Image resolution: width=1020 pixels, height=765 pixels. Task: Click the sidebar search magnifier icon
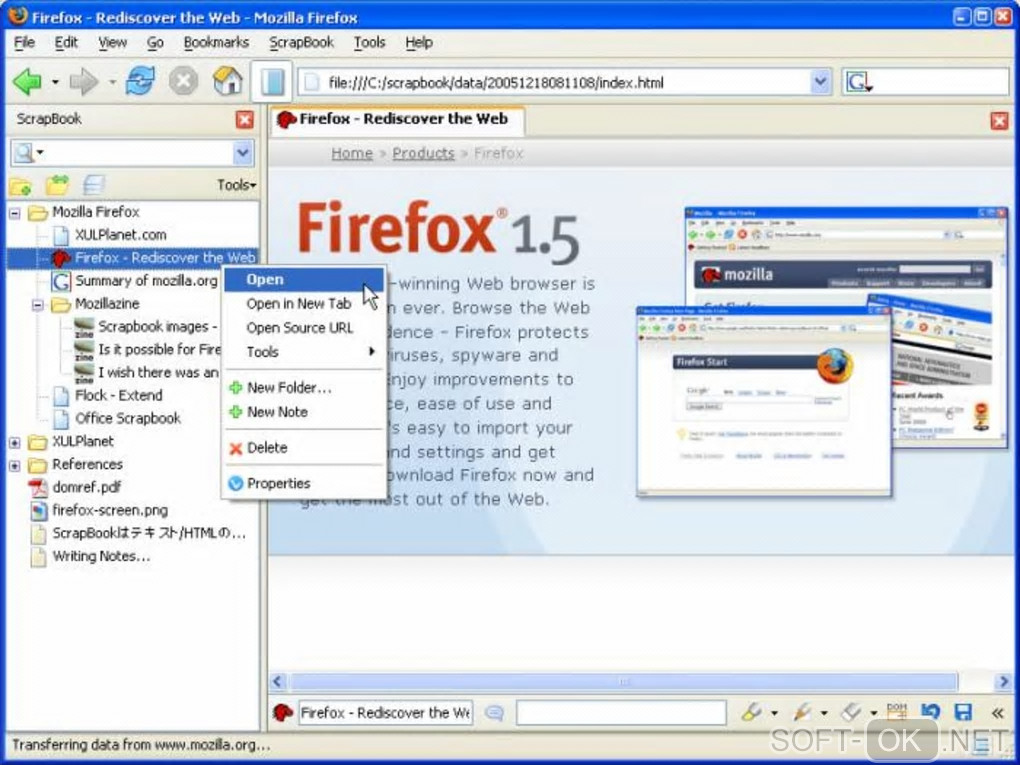tap(23, 153)
